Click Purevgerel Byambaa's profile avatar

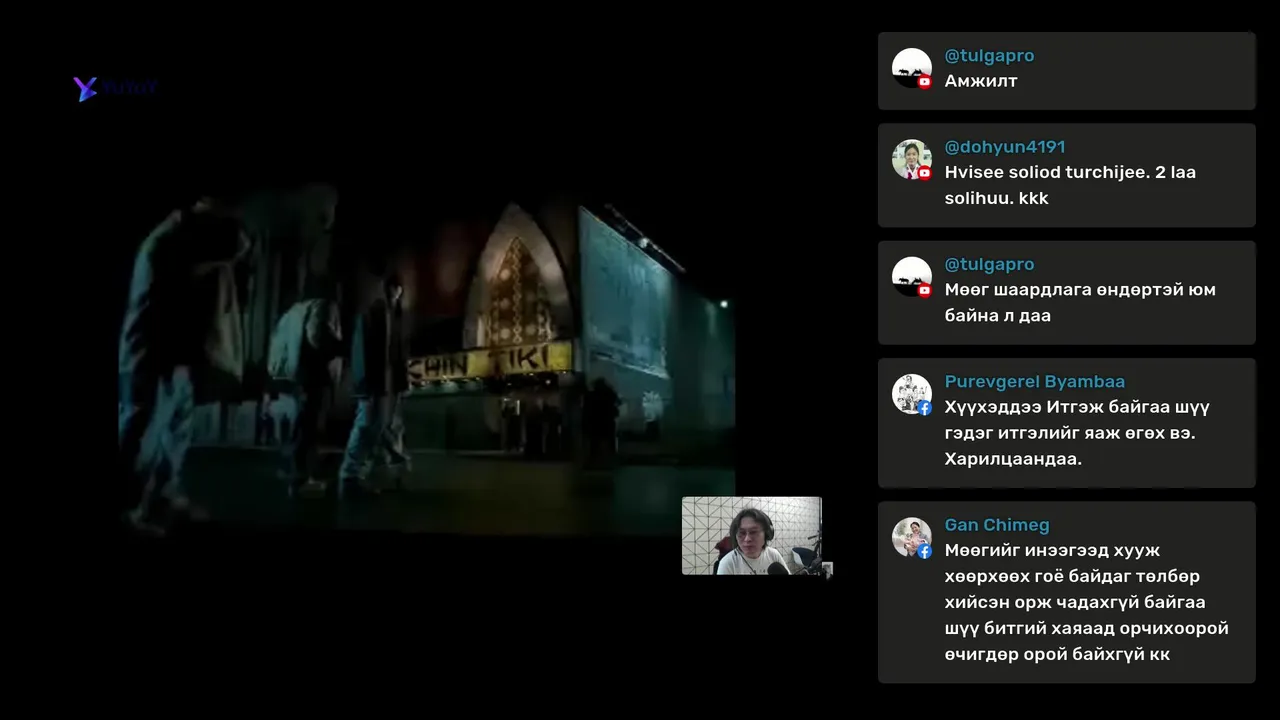[x=912, y=394]
